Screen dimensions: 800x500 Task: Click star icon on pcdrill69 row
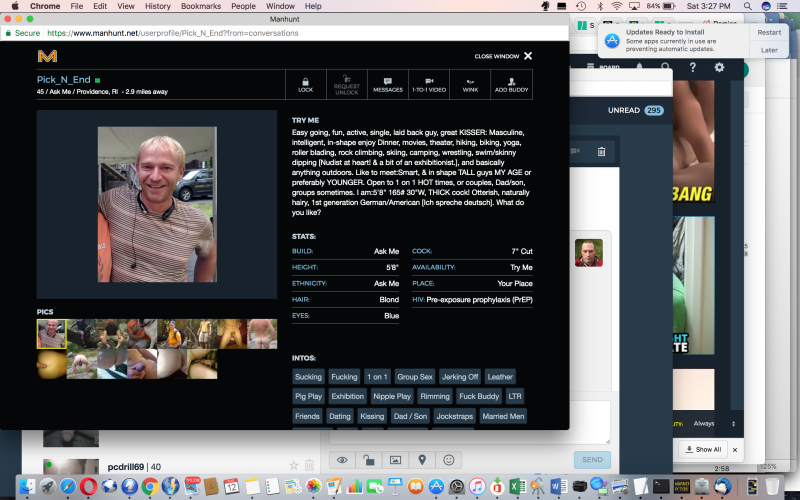293,465
